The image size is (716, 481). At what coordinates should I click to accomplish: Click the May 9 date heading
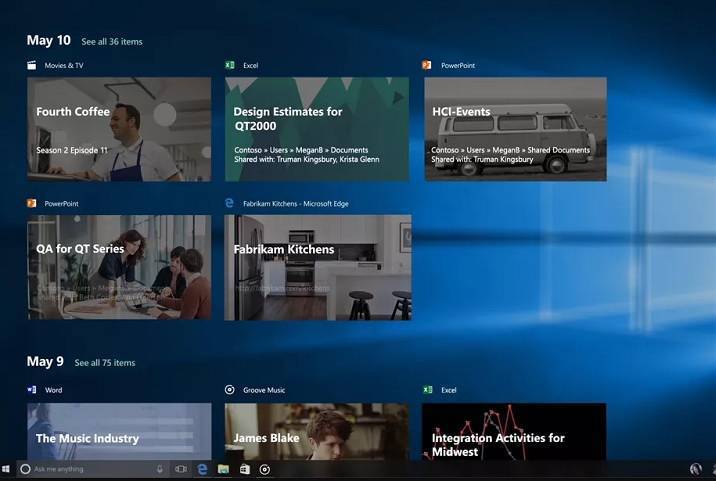coord(45,361)
